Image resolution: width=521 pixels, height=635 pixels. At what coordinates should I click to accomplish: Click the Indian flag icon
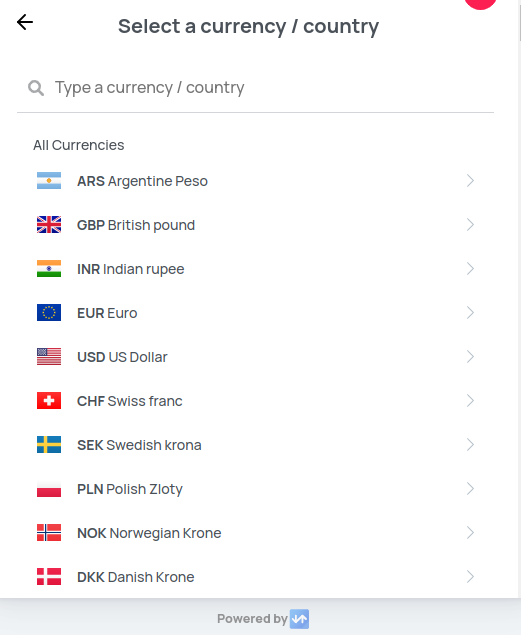49,268
